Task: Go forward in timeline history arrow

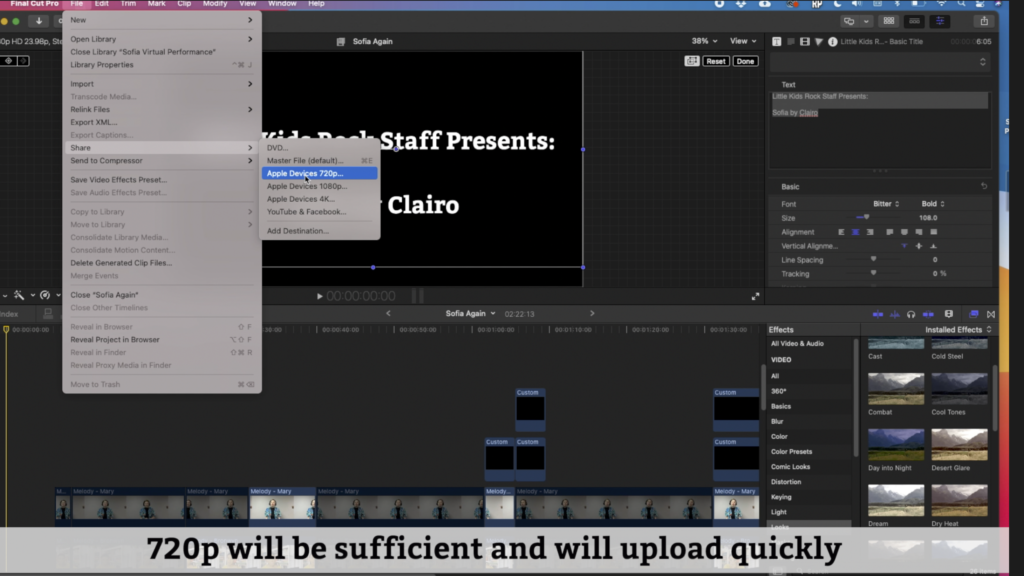Action: click(x=592, y=313)
